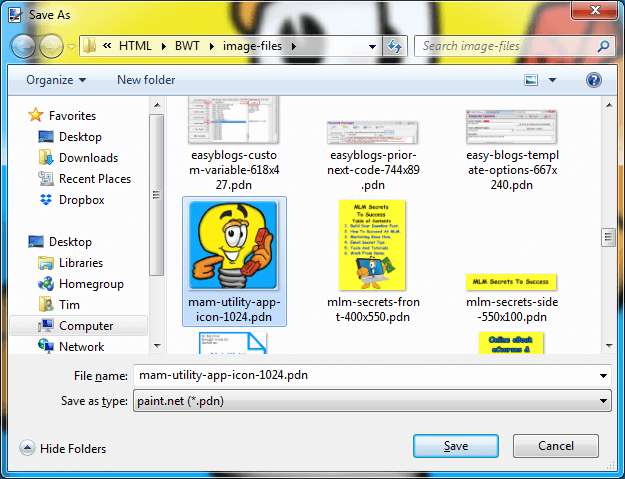Click the Libraries icon
The height and width of the screenshot is (479, 625).
pos(46,263)
